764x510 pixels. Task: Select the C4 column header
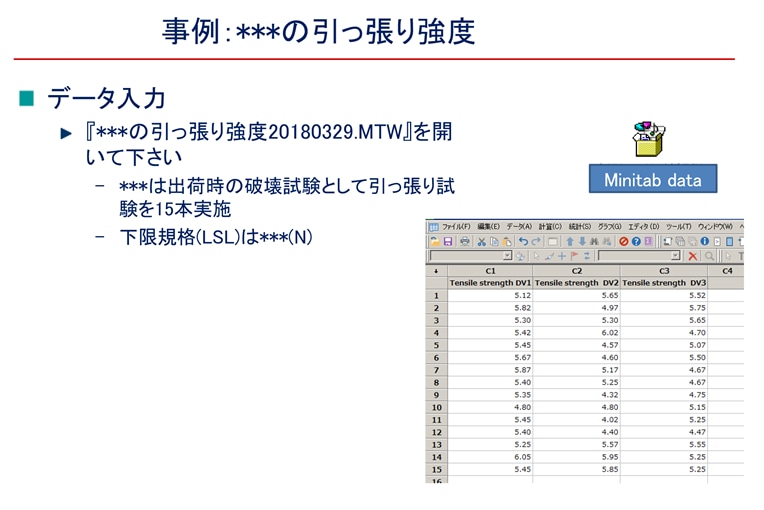tap(727, 271)
